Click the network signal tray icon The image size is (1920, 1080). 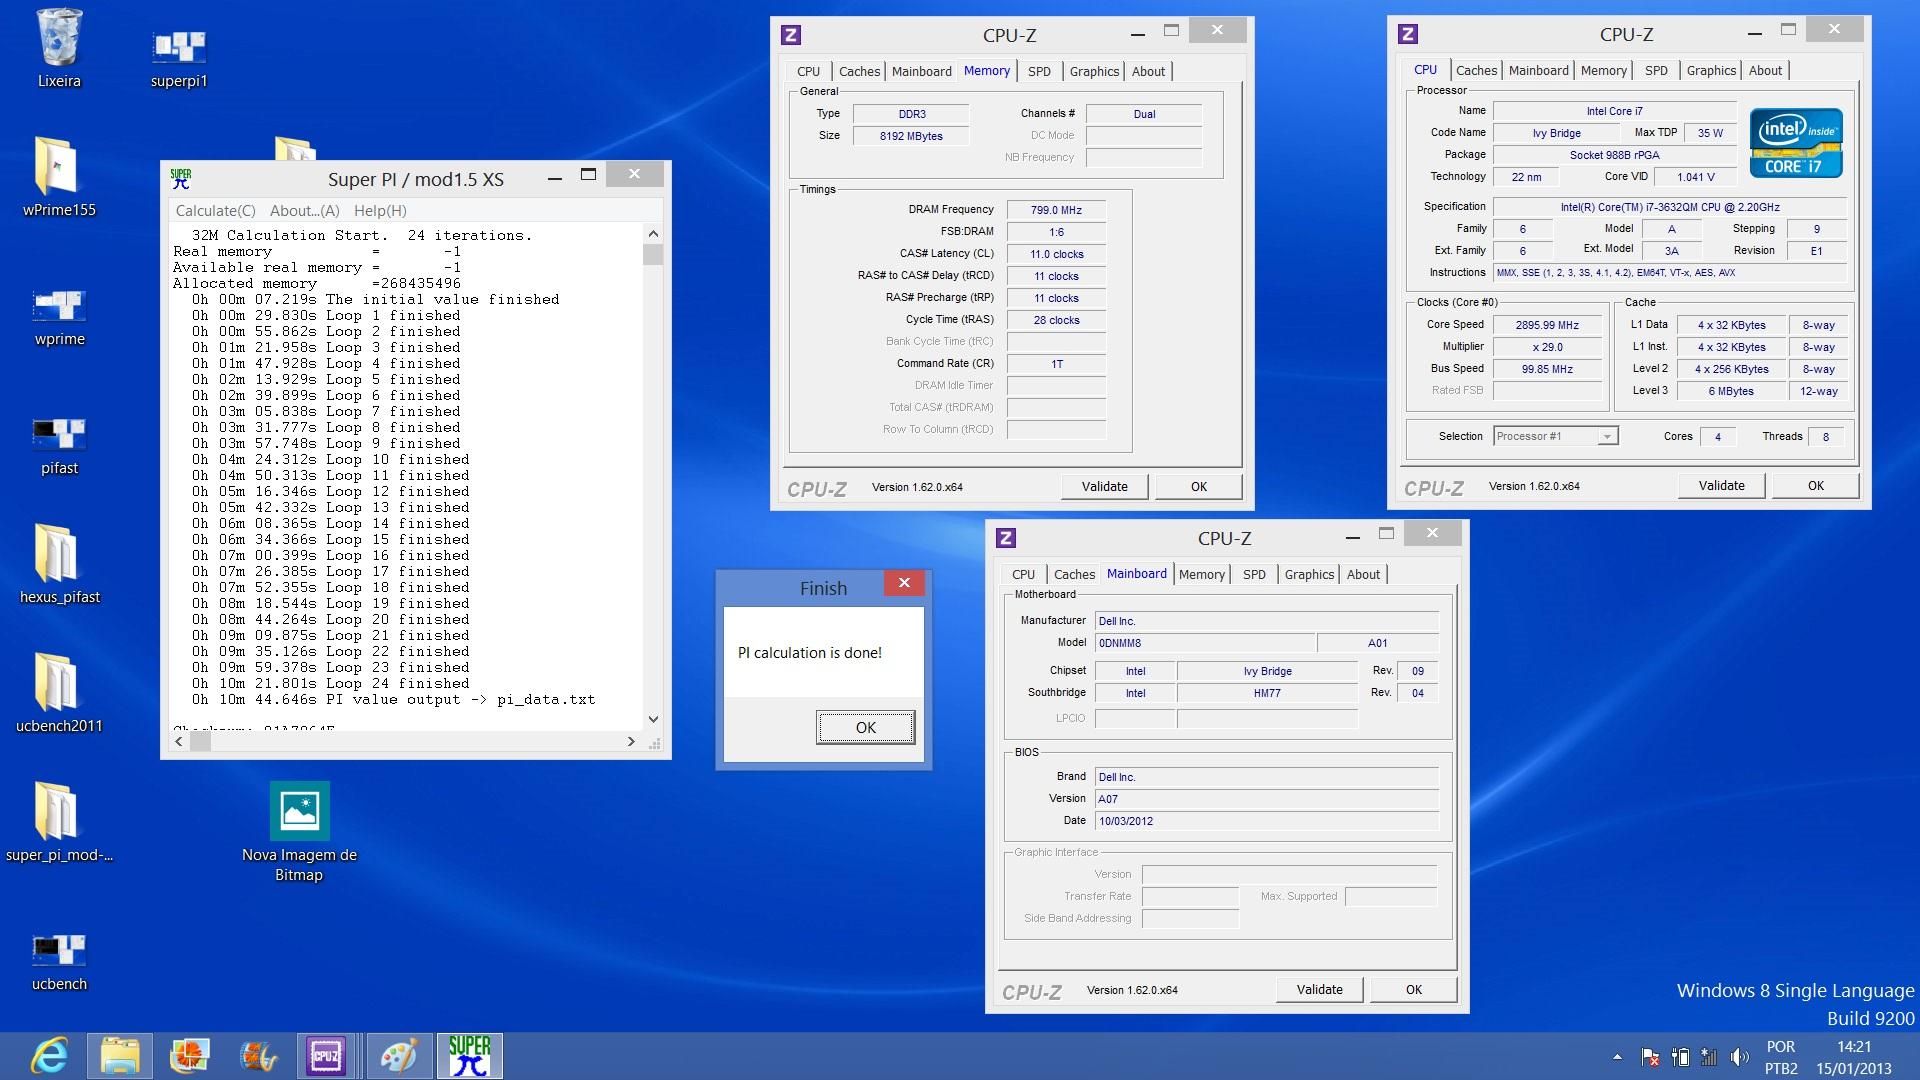click(1709, 1057)
